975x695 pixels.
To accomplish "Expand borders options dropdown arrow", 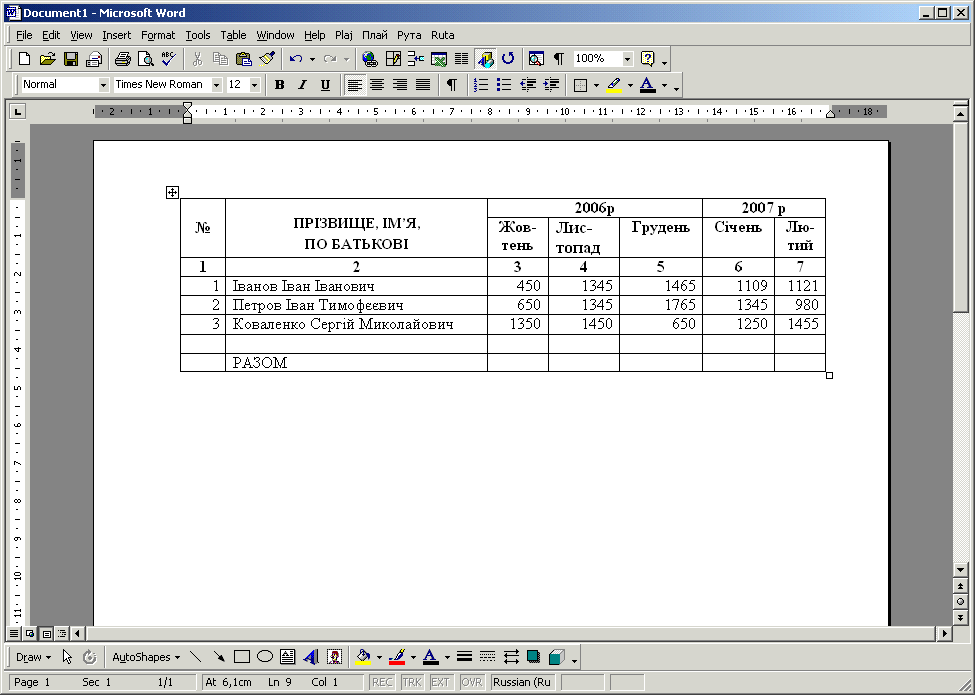I will pyautogui.click(x=596, y=86).
